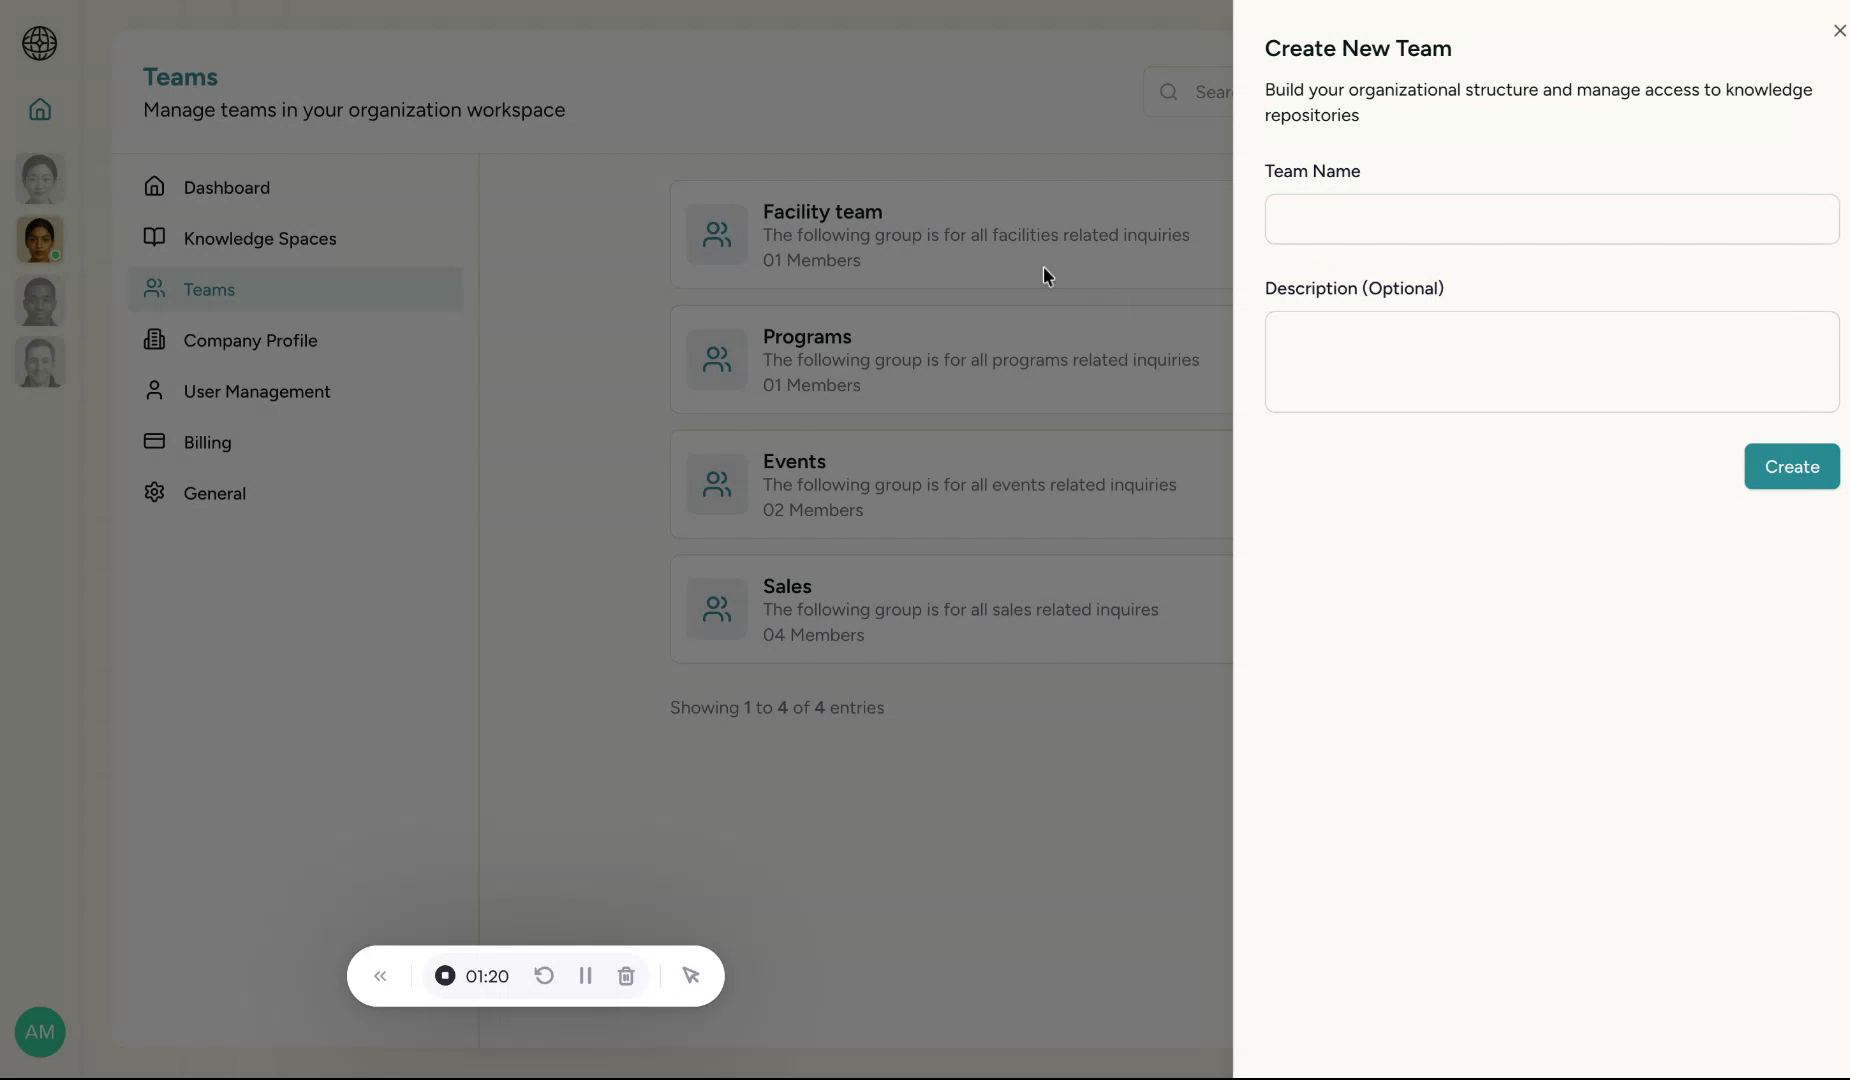1850x1080 pixels.
Task: Select the Knowledge Spaces book icon
Action: (156, 238)
